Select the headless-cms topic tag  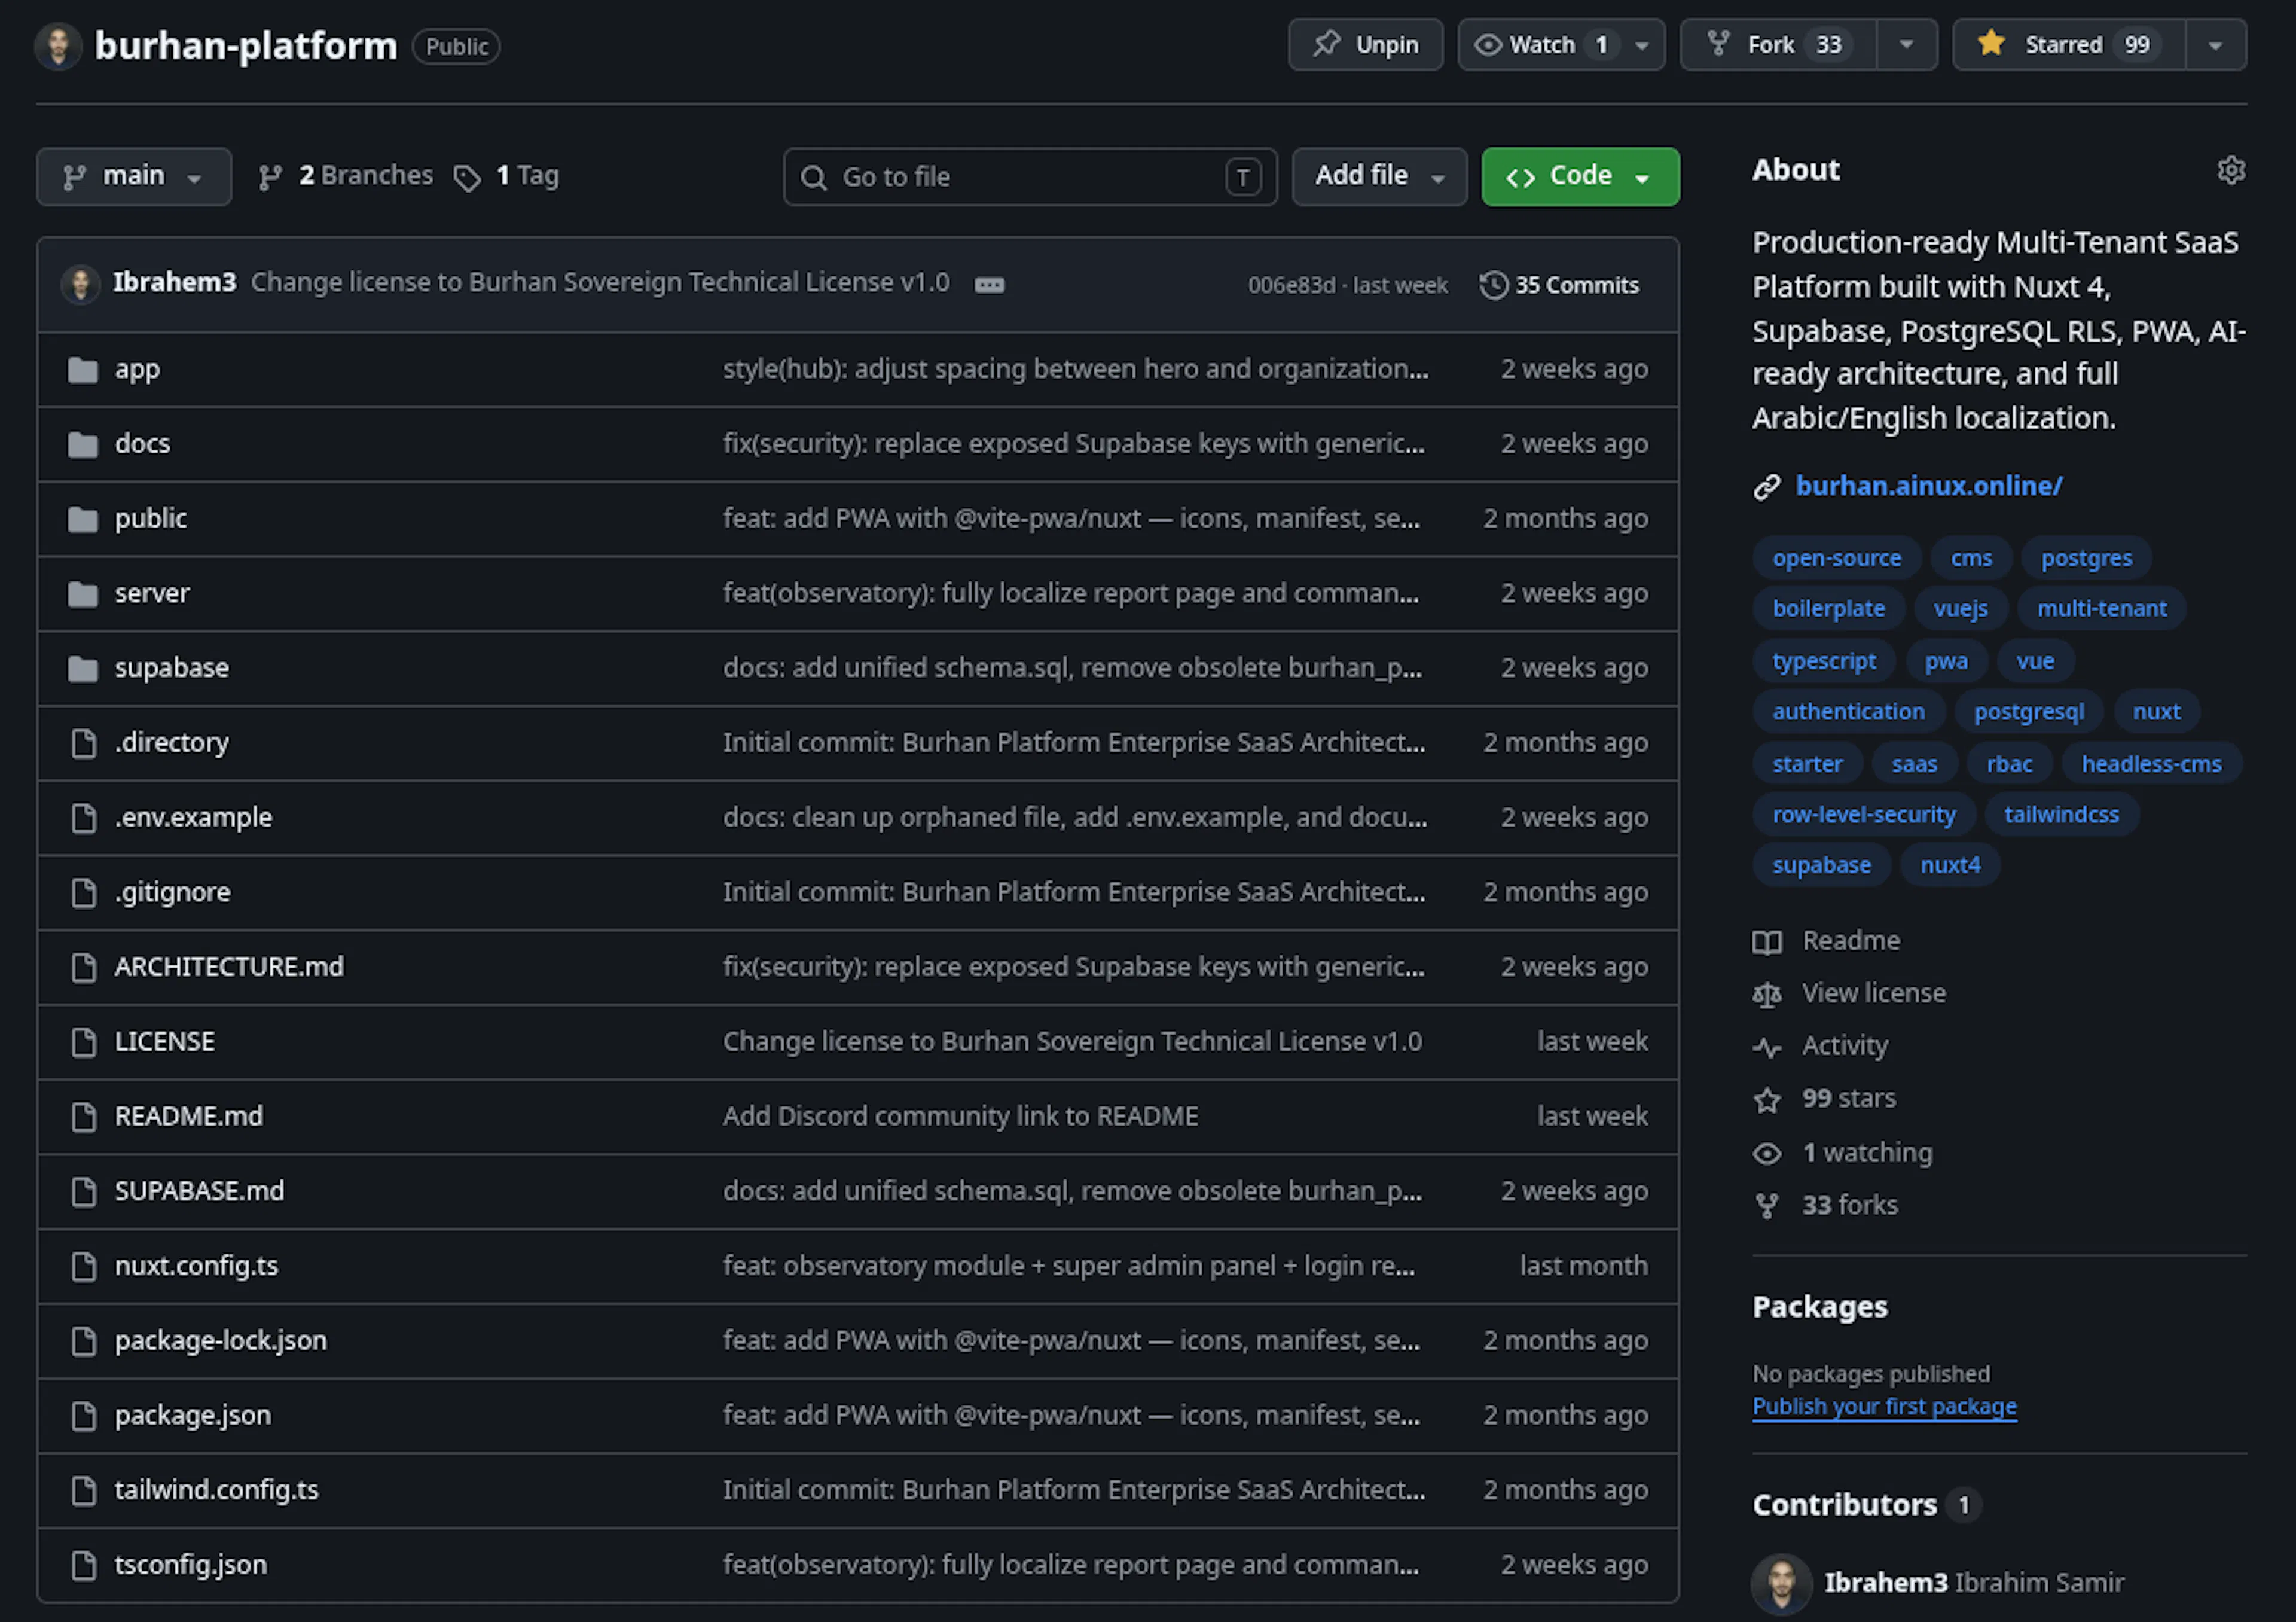tap(2151, 764)
